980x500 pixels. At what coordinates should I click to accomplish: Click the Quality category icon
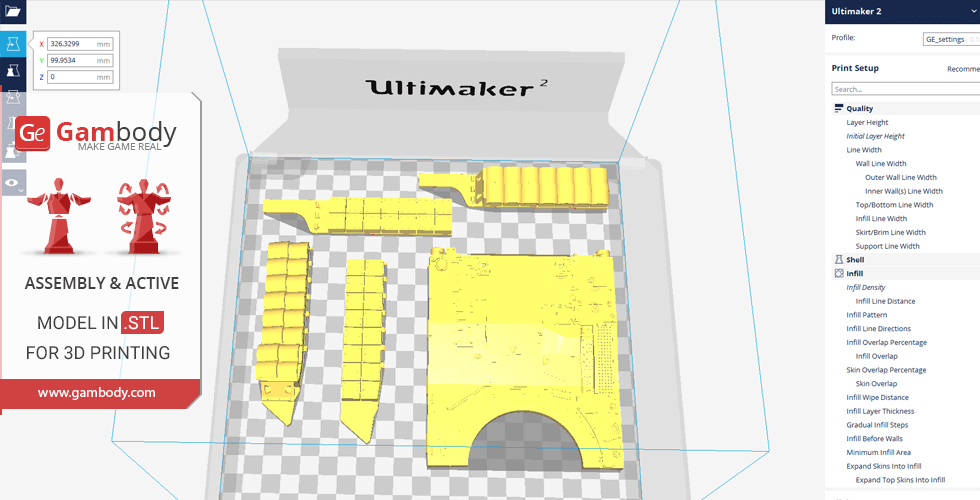pos(839,108)
